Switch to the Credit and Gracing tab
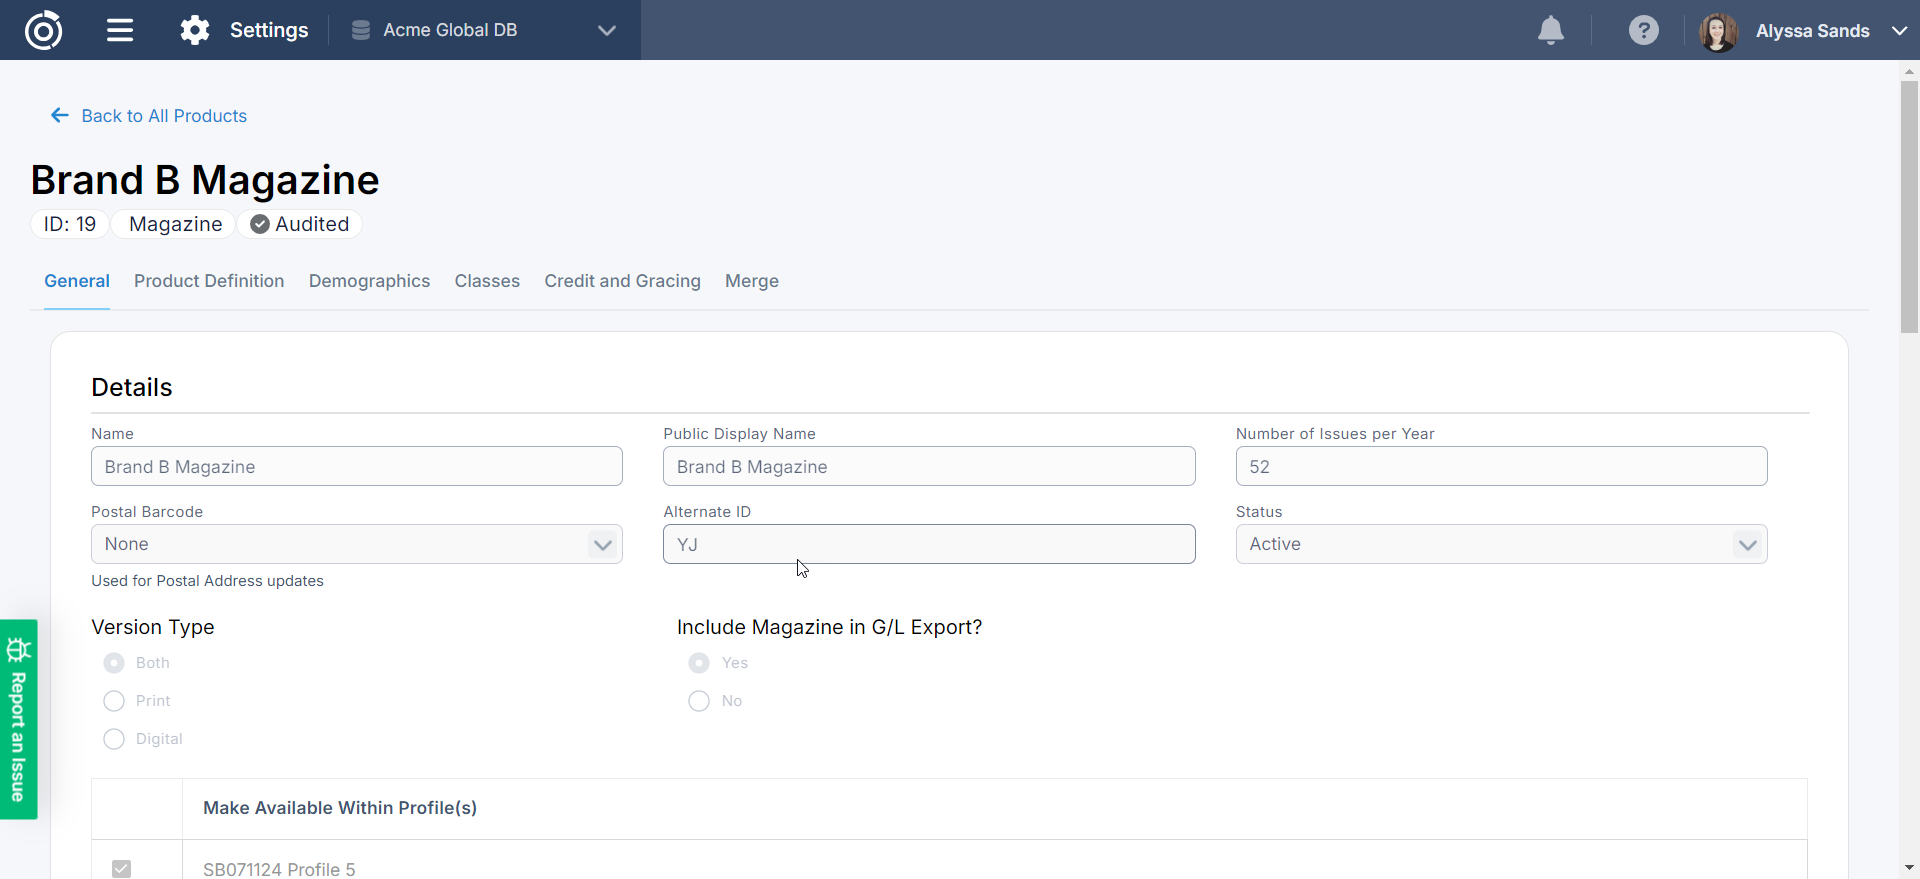Viewport: 1920px width, 879px height. pyautogui.click(x=622, y=281)
